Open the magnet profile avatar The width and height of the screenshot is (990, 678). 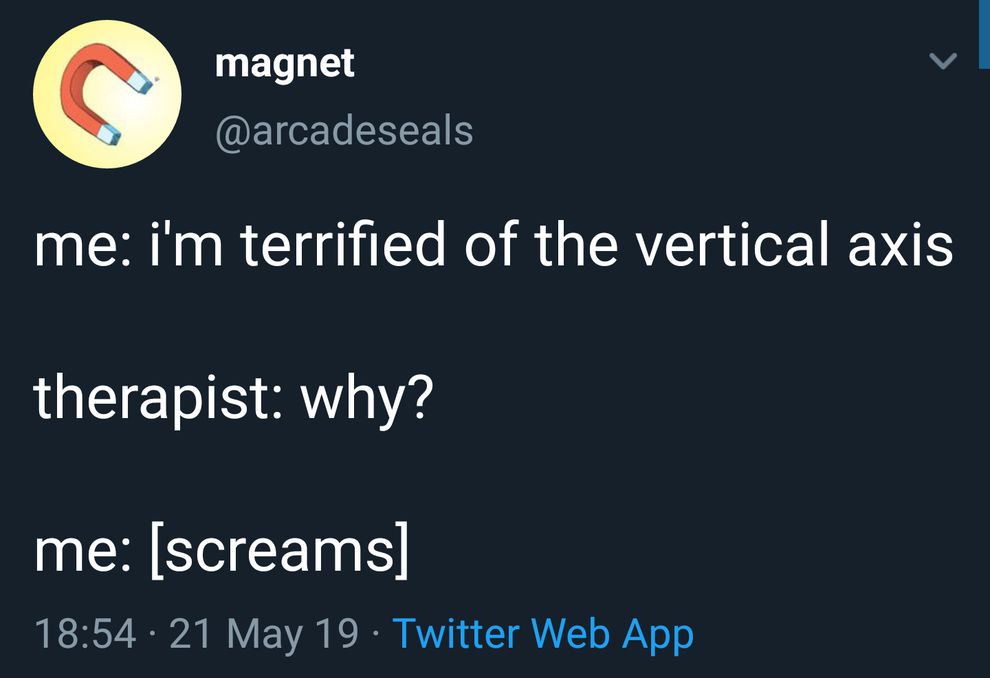(107, 95)
